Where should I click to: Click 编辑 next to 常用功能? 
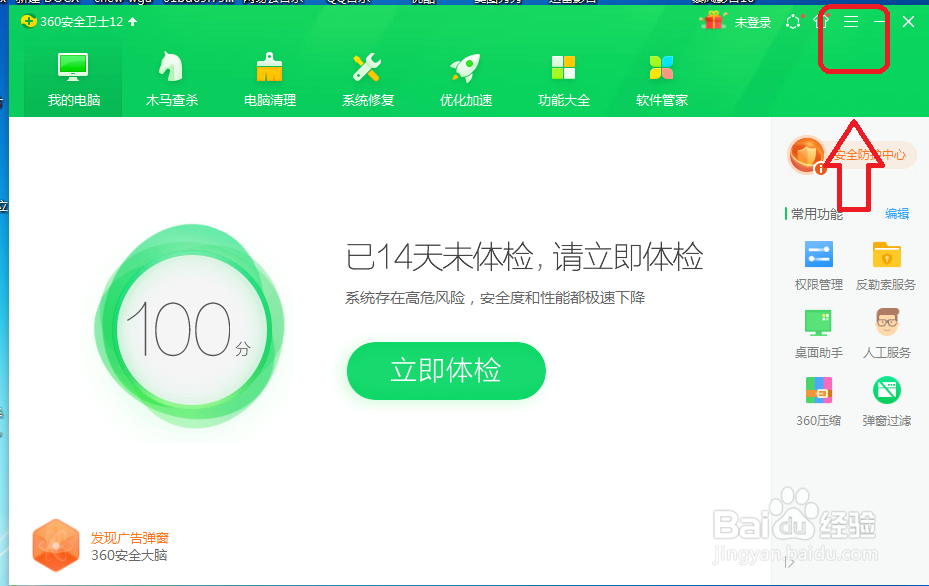pos(896,214)
